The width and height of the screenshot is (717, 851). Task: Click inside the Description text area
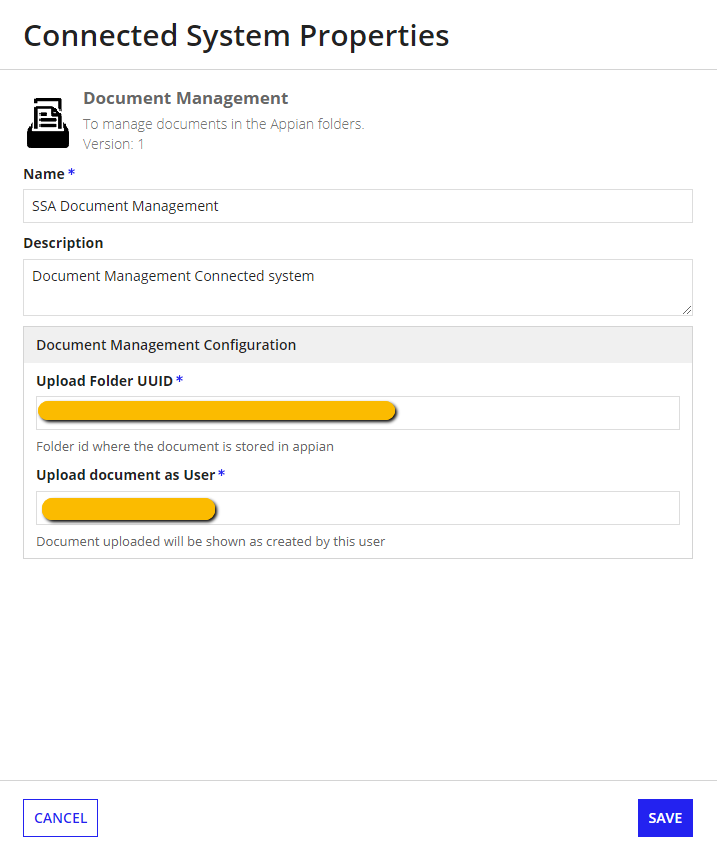click(x=357, y=287)
